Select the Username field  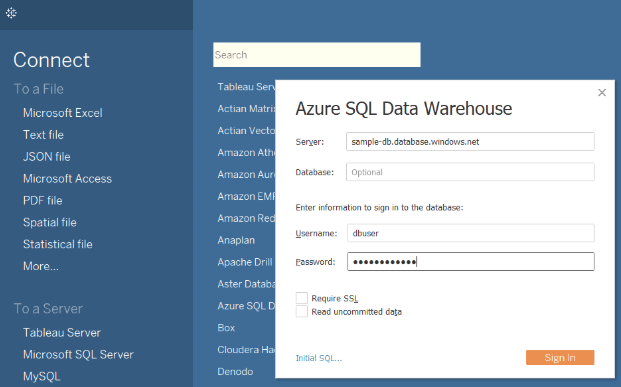(471, 233)
